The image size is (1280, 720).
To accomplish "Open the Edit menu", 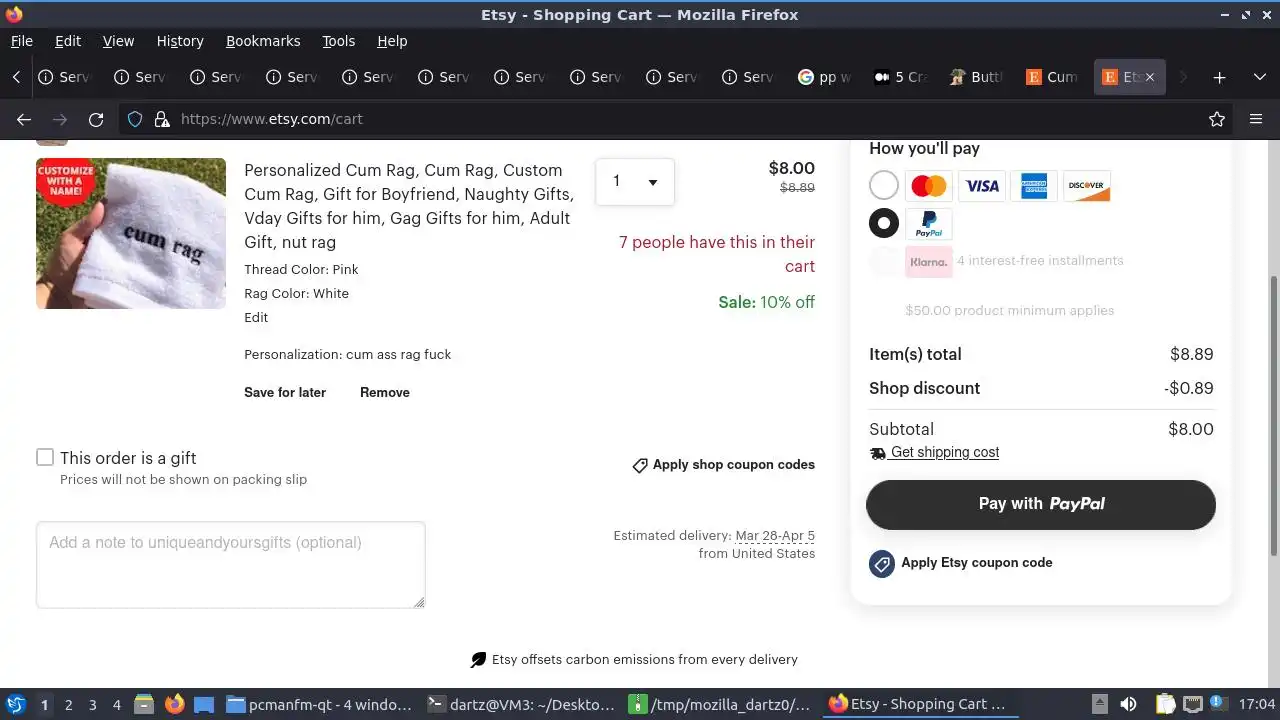I will point(68,41).
